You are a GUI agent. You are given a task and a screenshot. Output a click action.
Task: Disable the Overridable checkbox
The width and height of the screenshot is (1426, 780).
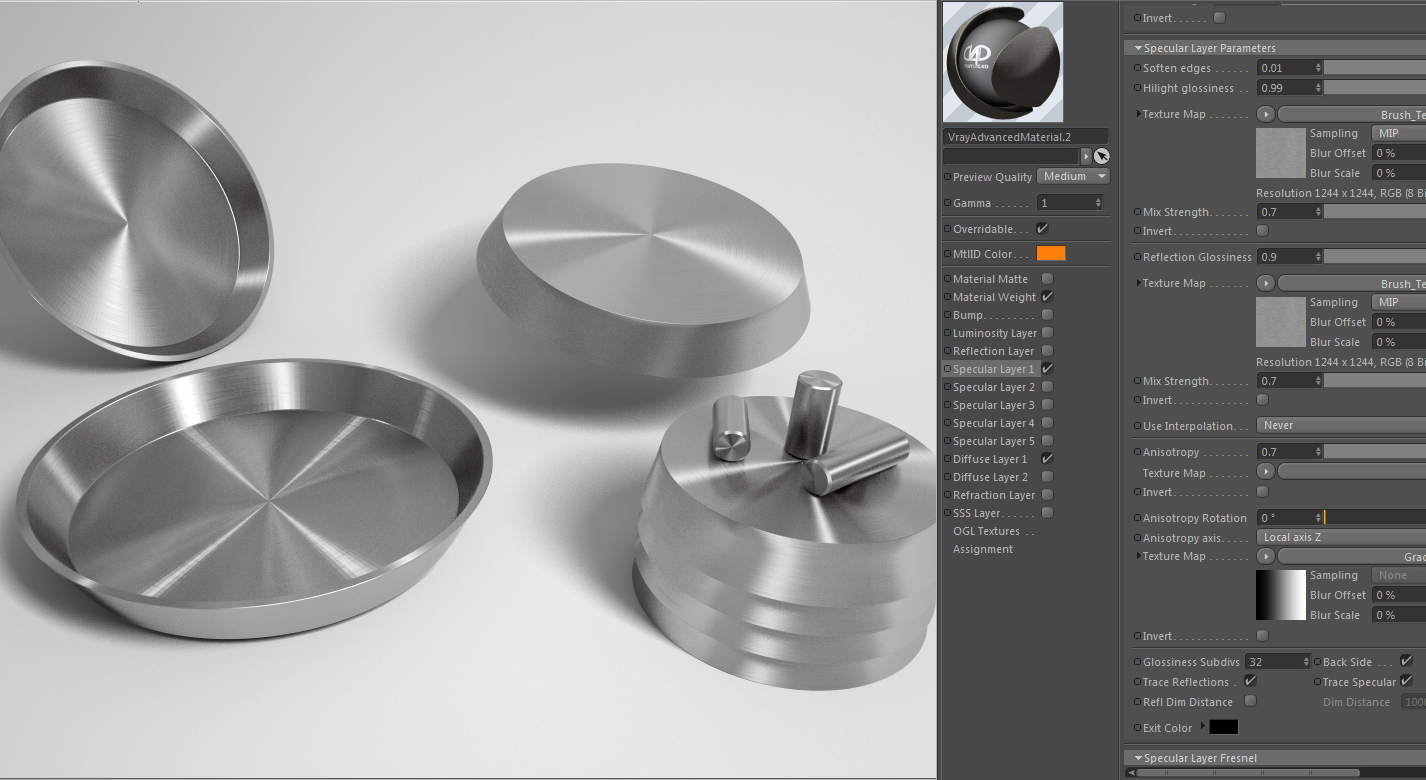click(1043, 229)
